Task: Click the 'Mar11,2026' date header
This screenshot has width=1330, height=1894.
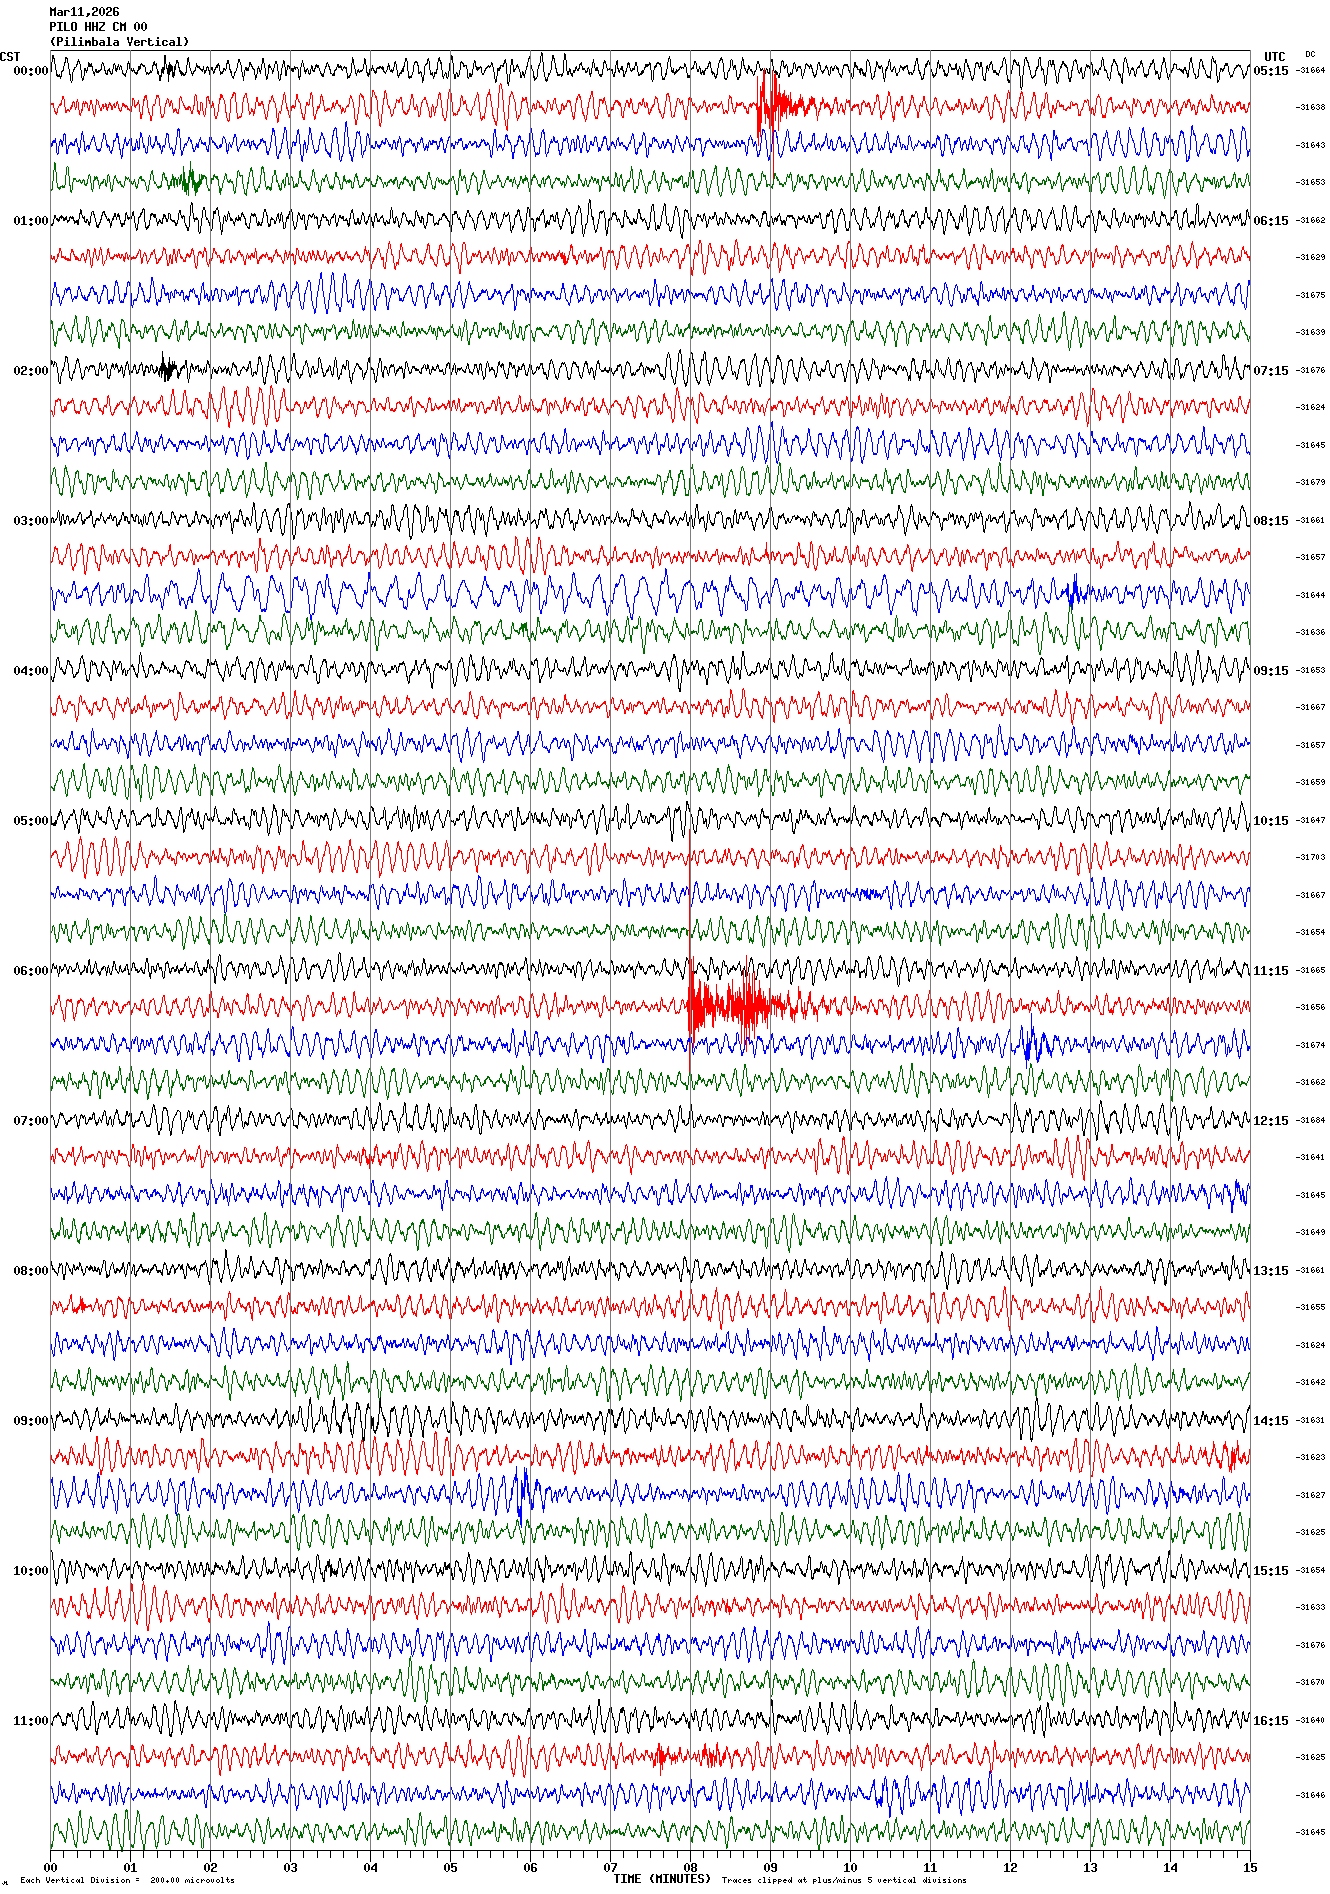Action: coord(84,12)
